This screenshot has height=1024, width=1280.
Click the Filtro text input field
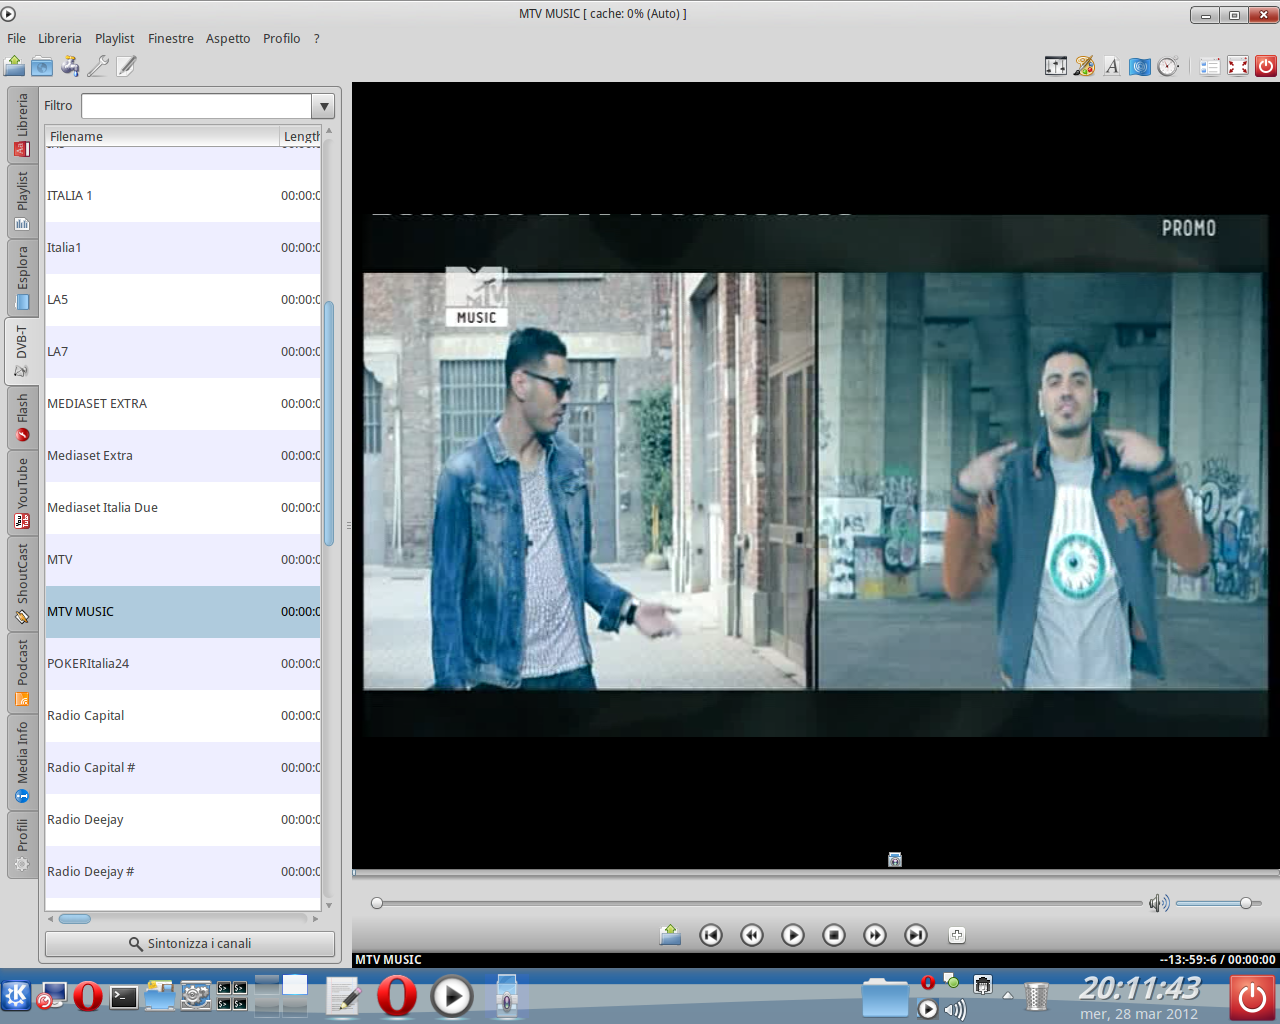tap(197, 106)
